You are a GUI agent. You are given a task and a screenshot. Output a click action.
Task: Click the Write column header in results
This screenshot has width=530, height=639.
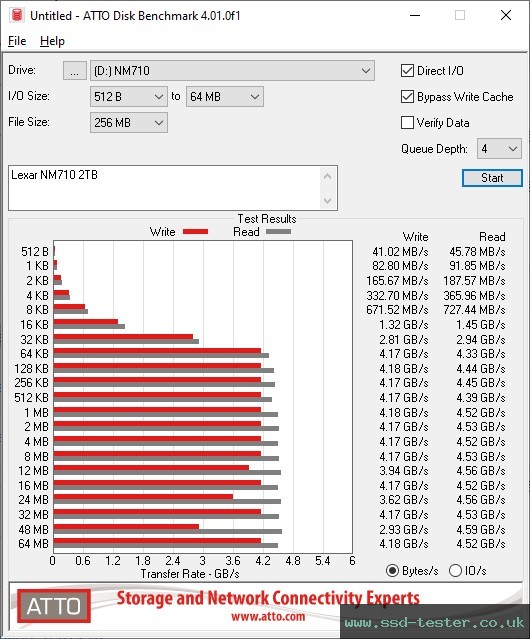click(x=415, y=237)
